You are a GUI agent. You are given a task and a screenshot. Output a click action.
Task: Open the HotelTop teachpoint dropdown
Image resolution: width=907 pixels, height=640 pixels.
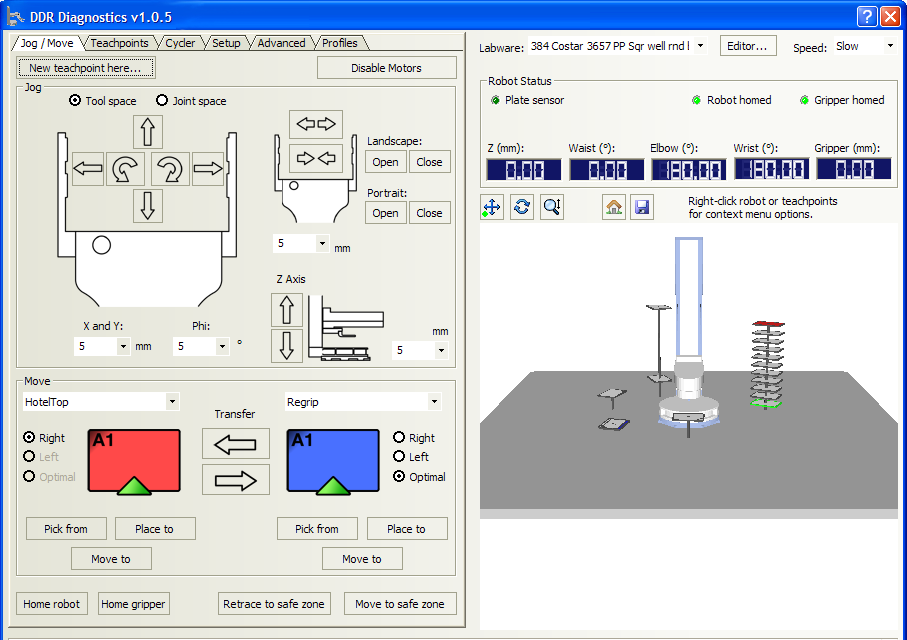[x=172, y=402]
